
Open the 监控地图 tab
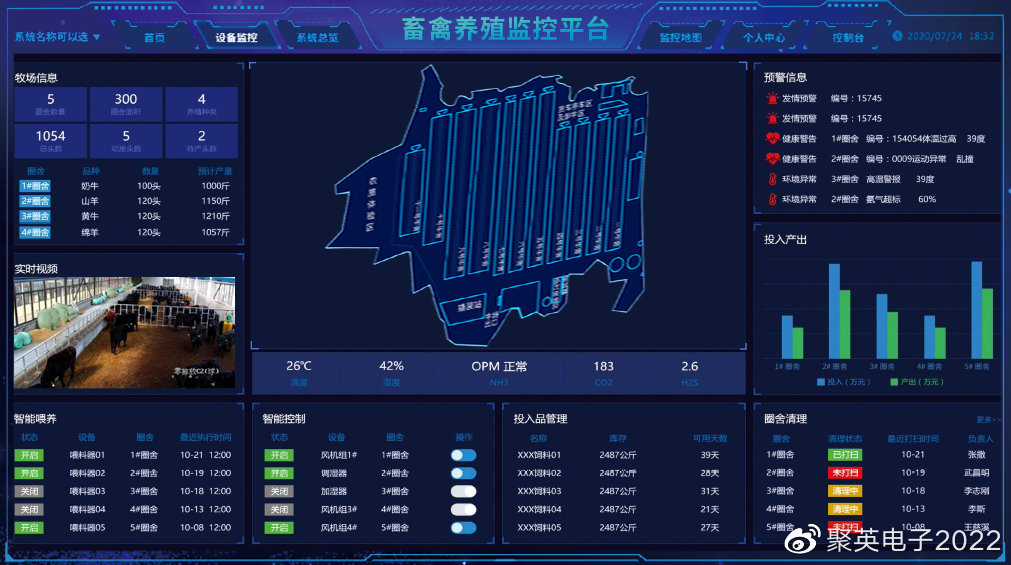click(x=680, y=37)
